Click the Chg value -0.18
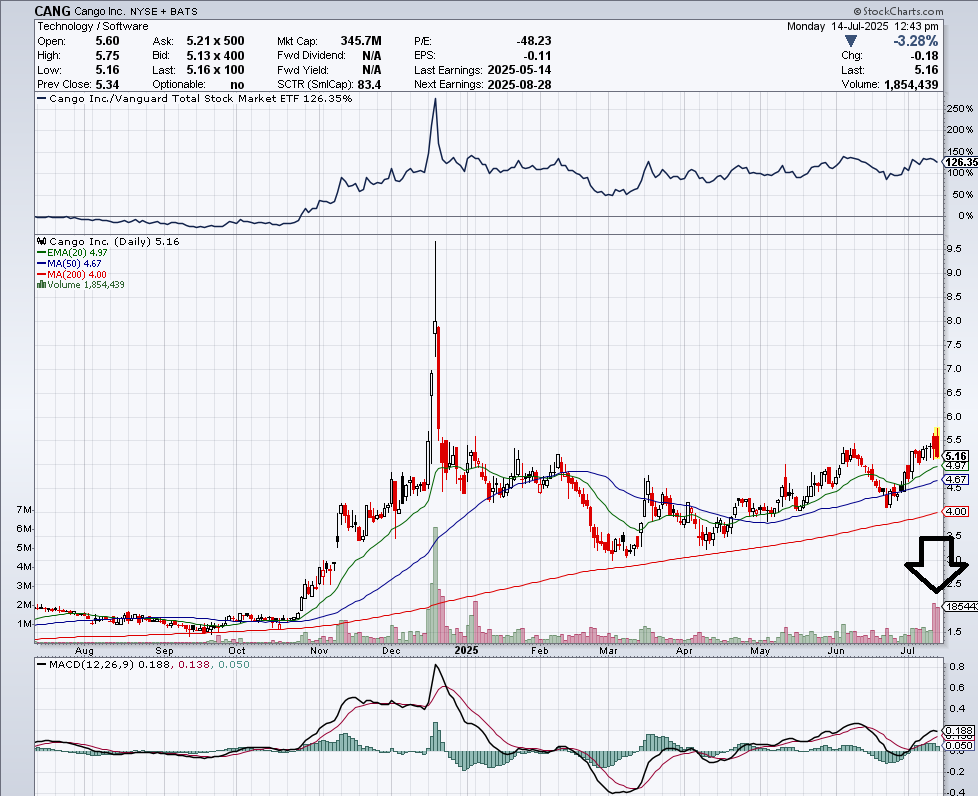 pyautogui.click(x=924, y=56)
